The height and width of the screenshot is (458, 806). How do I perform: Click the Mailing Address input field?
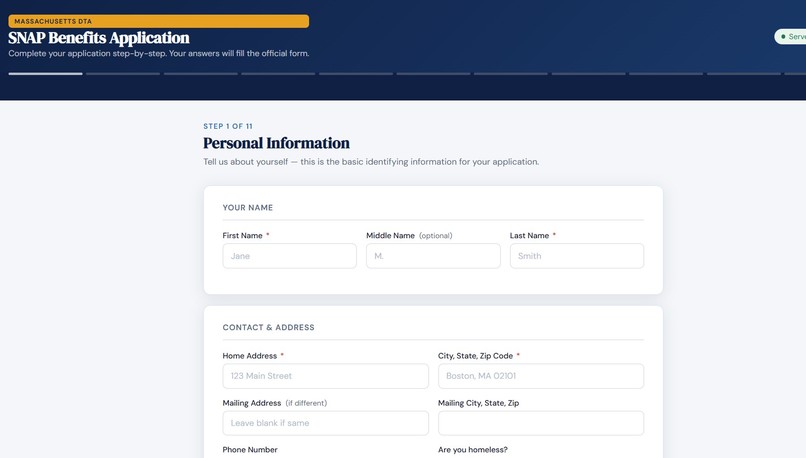(x=325, y=423)
